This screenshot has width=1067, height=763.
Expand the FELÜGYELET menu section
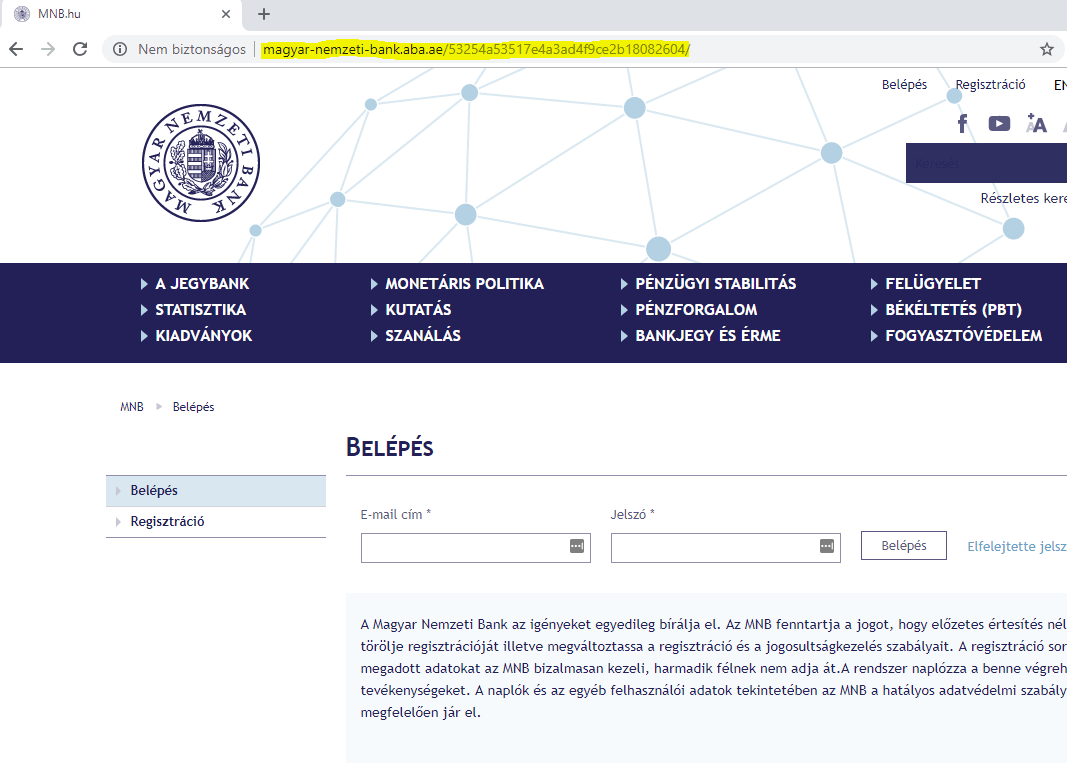[932, 284]
